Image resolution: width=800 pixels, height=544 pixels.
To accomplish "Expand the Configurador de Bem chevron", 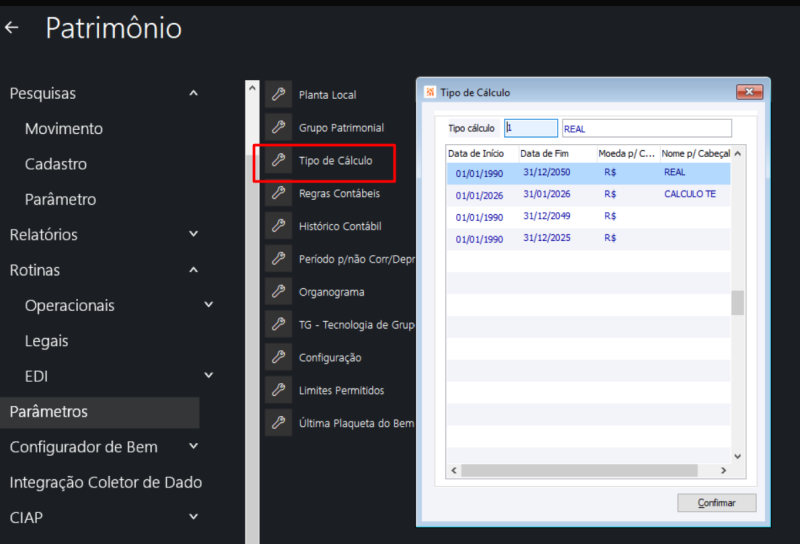I will click(193, 446).
